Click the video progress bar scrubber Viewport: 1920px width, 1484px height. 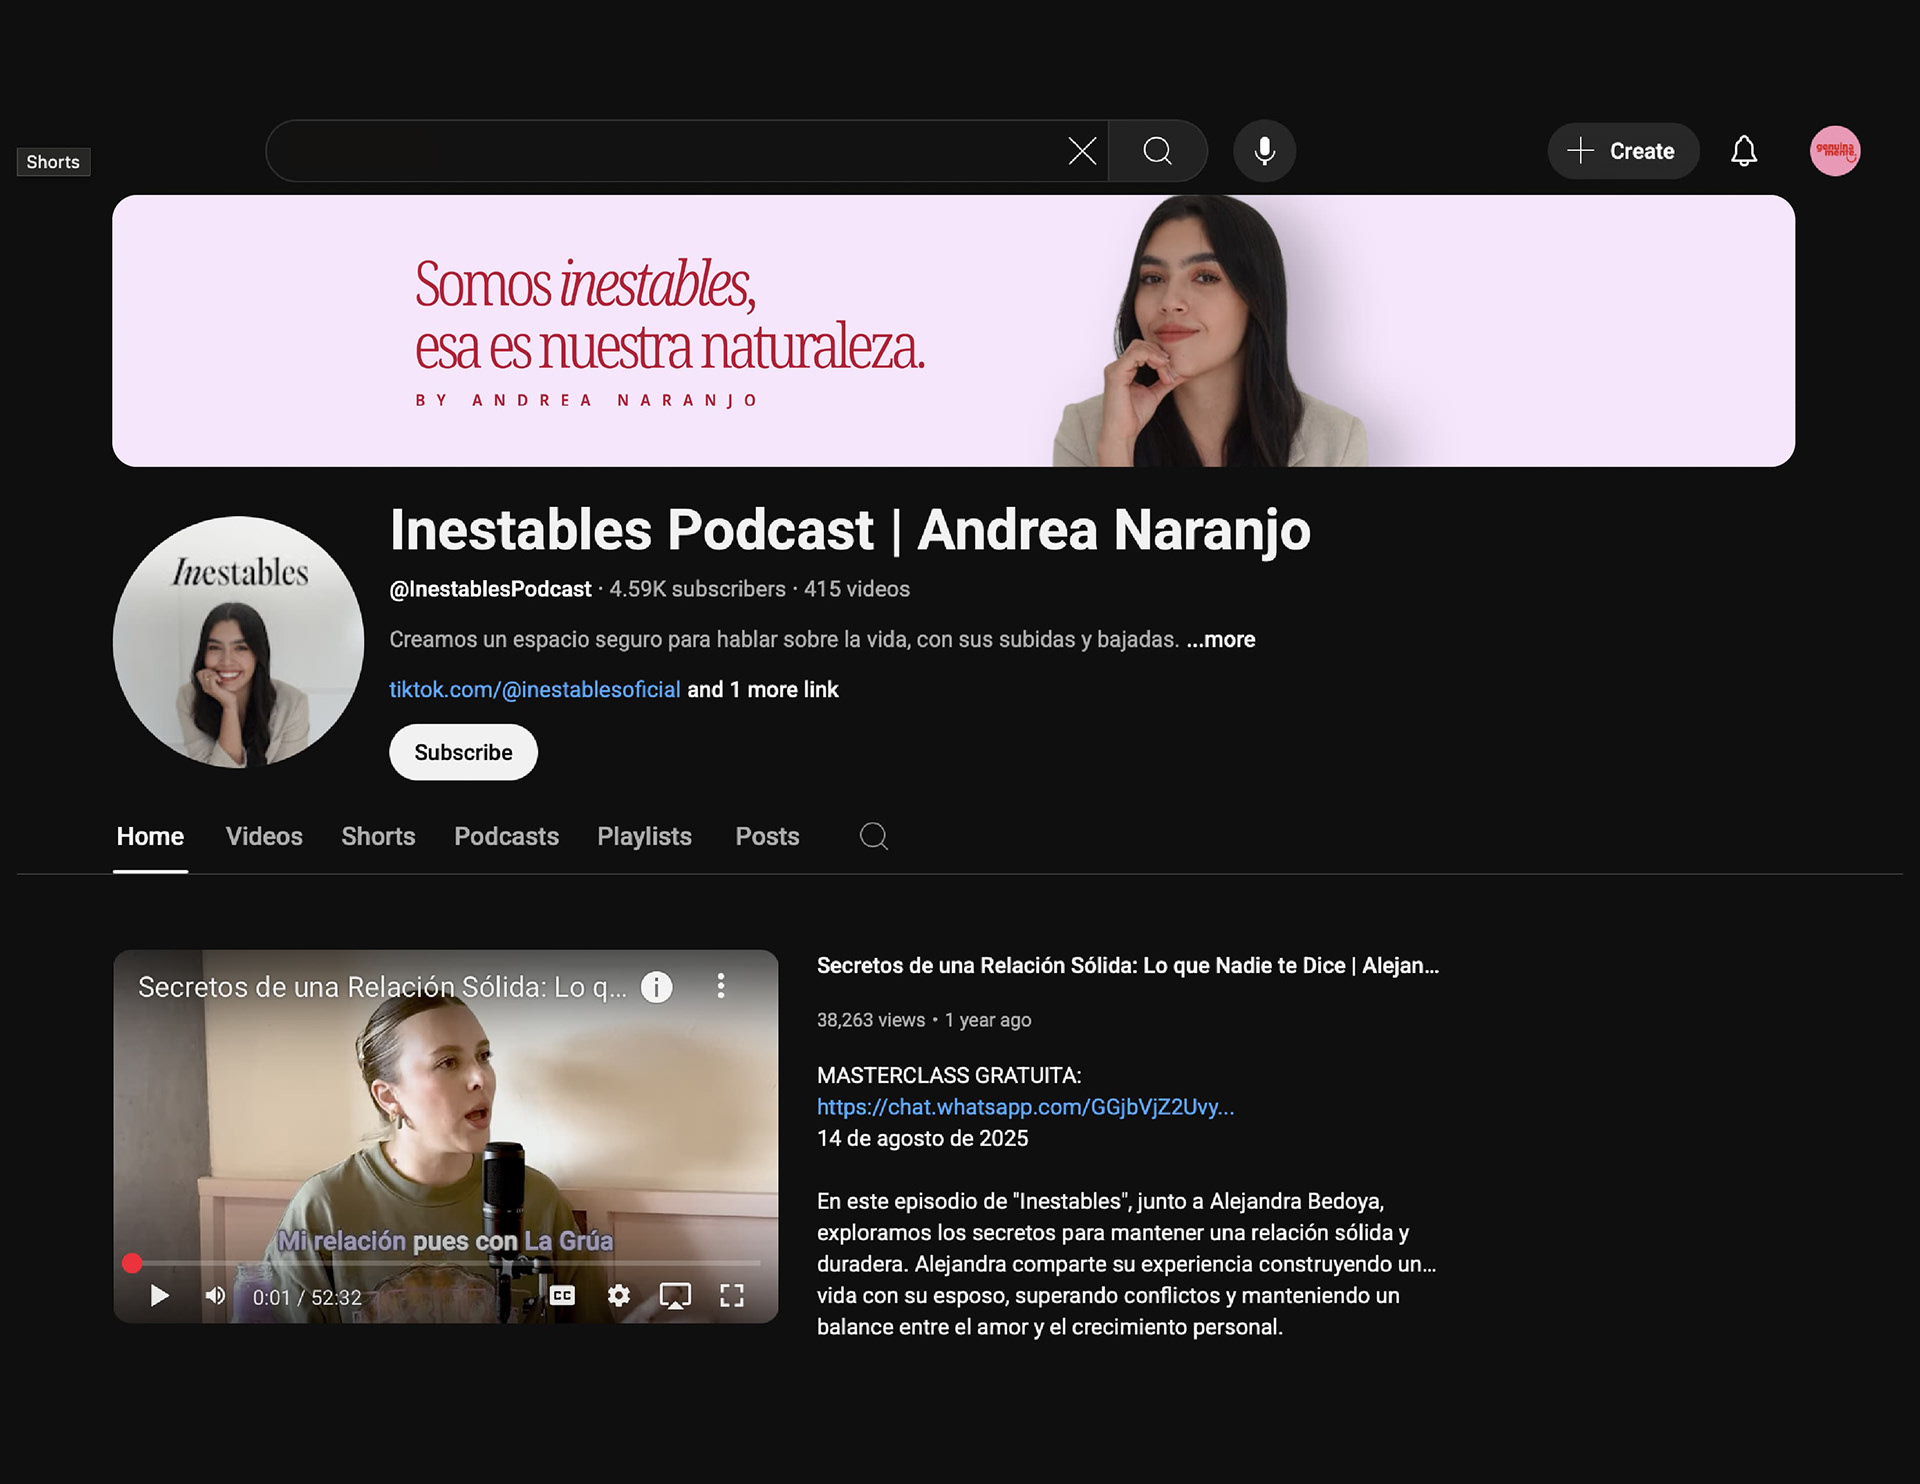click(132, 1263)
